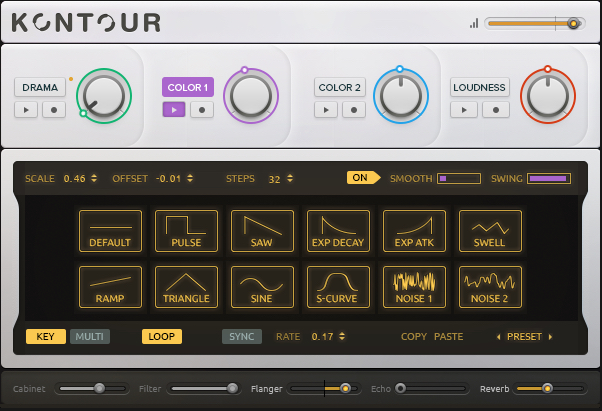602x411 pixels.
Task: Click the output level meter icon
Action: tap(474, 23)
